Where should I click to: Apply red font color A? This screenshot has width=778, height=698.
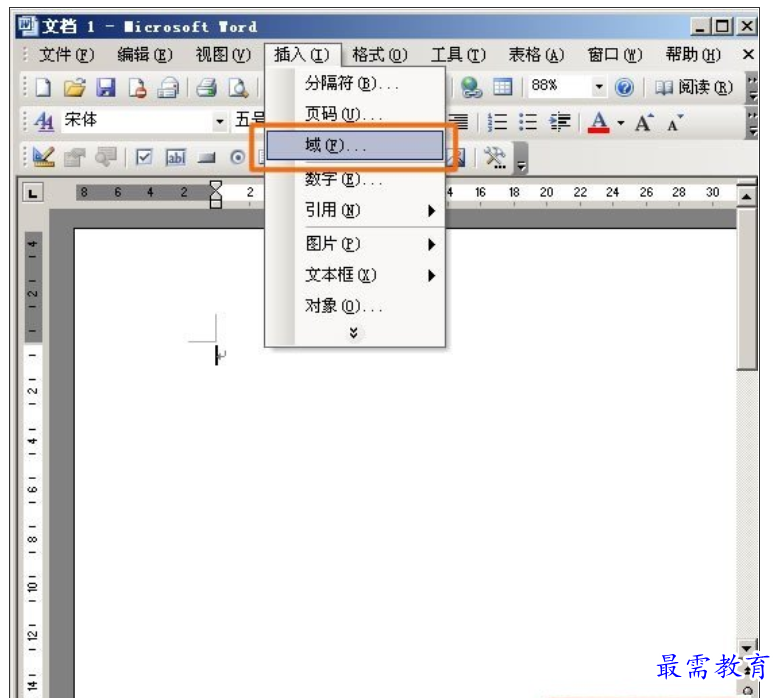point(598,122)
